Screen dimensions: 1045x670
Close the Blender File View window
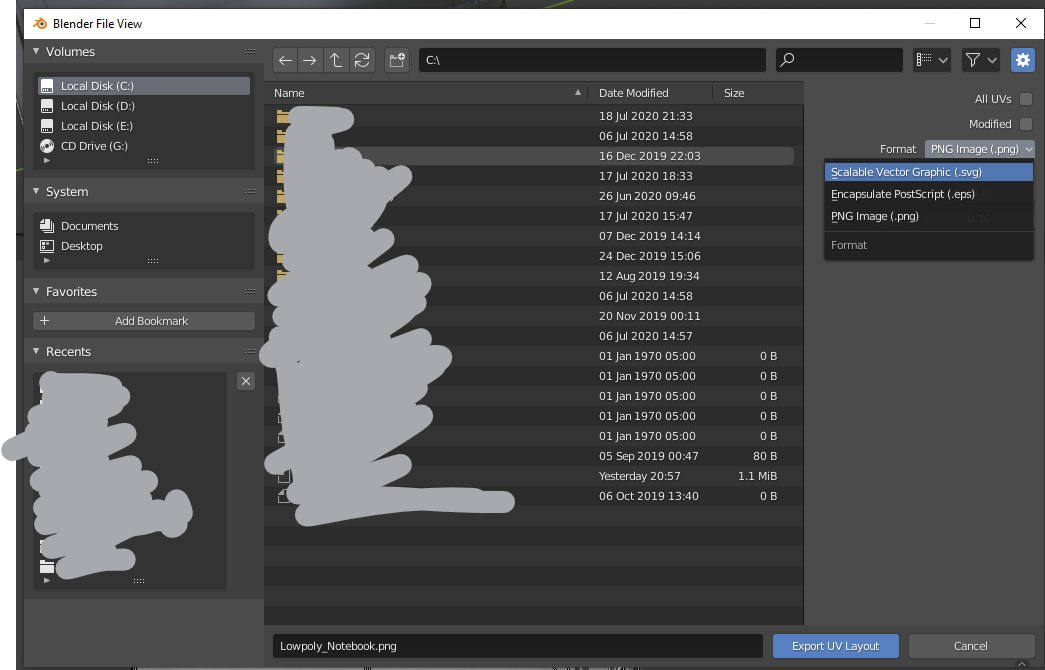click(x=1020, y=23)
